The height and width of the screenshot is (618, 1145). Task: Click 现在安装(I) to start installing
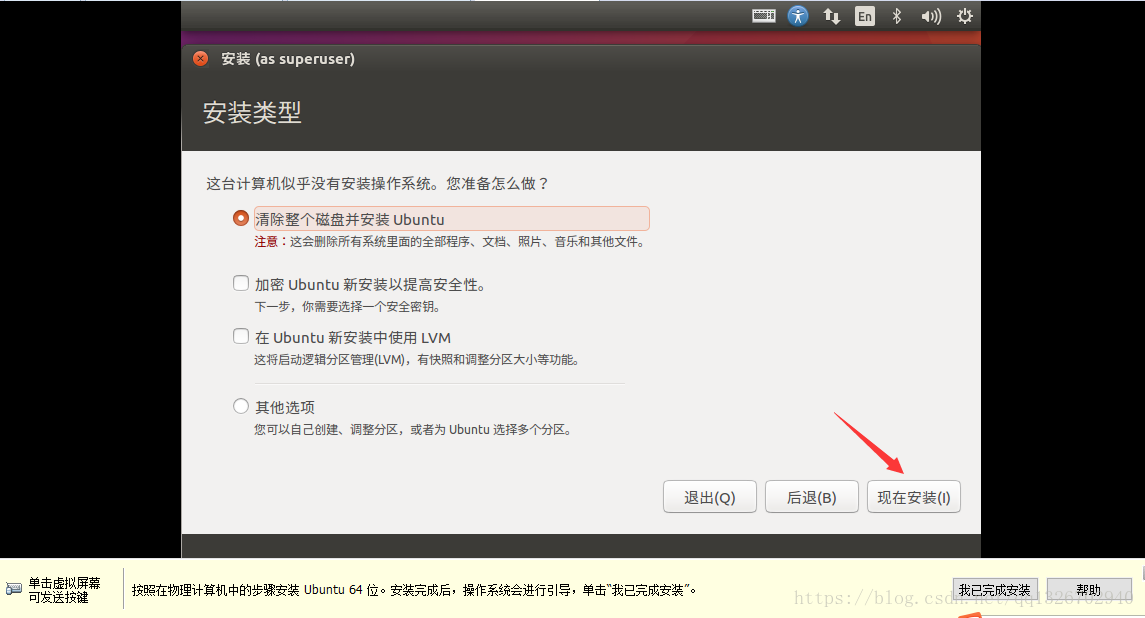coord(913,497)
